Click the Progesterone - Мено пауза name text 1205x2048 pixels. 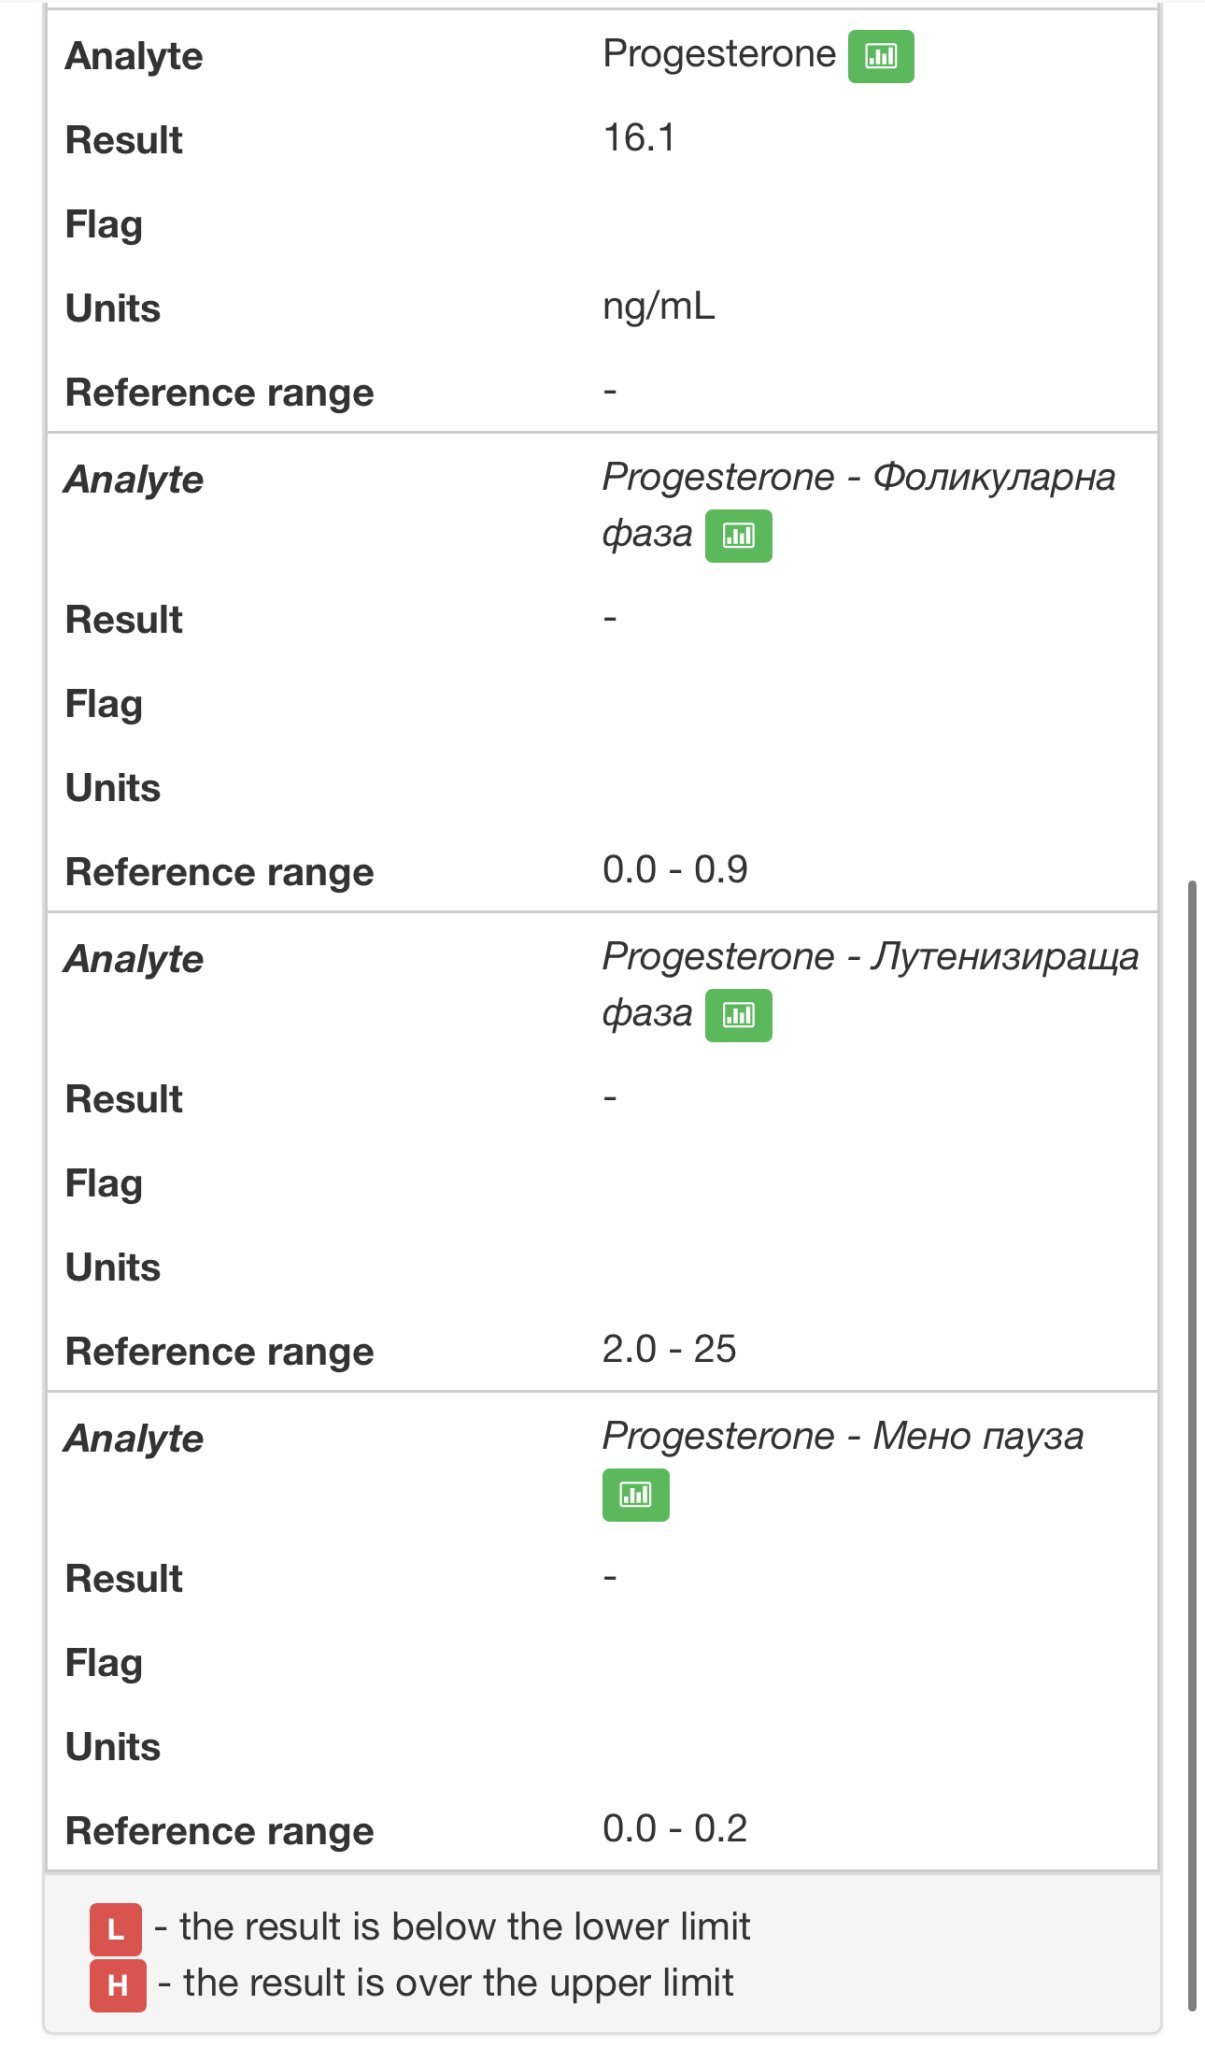pos(842,1437)
